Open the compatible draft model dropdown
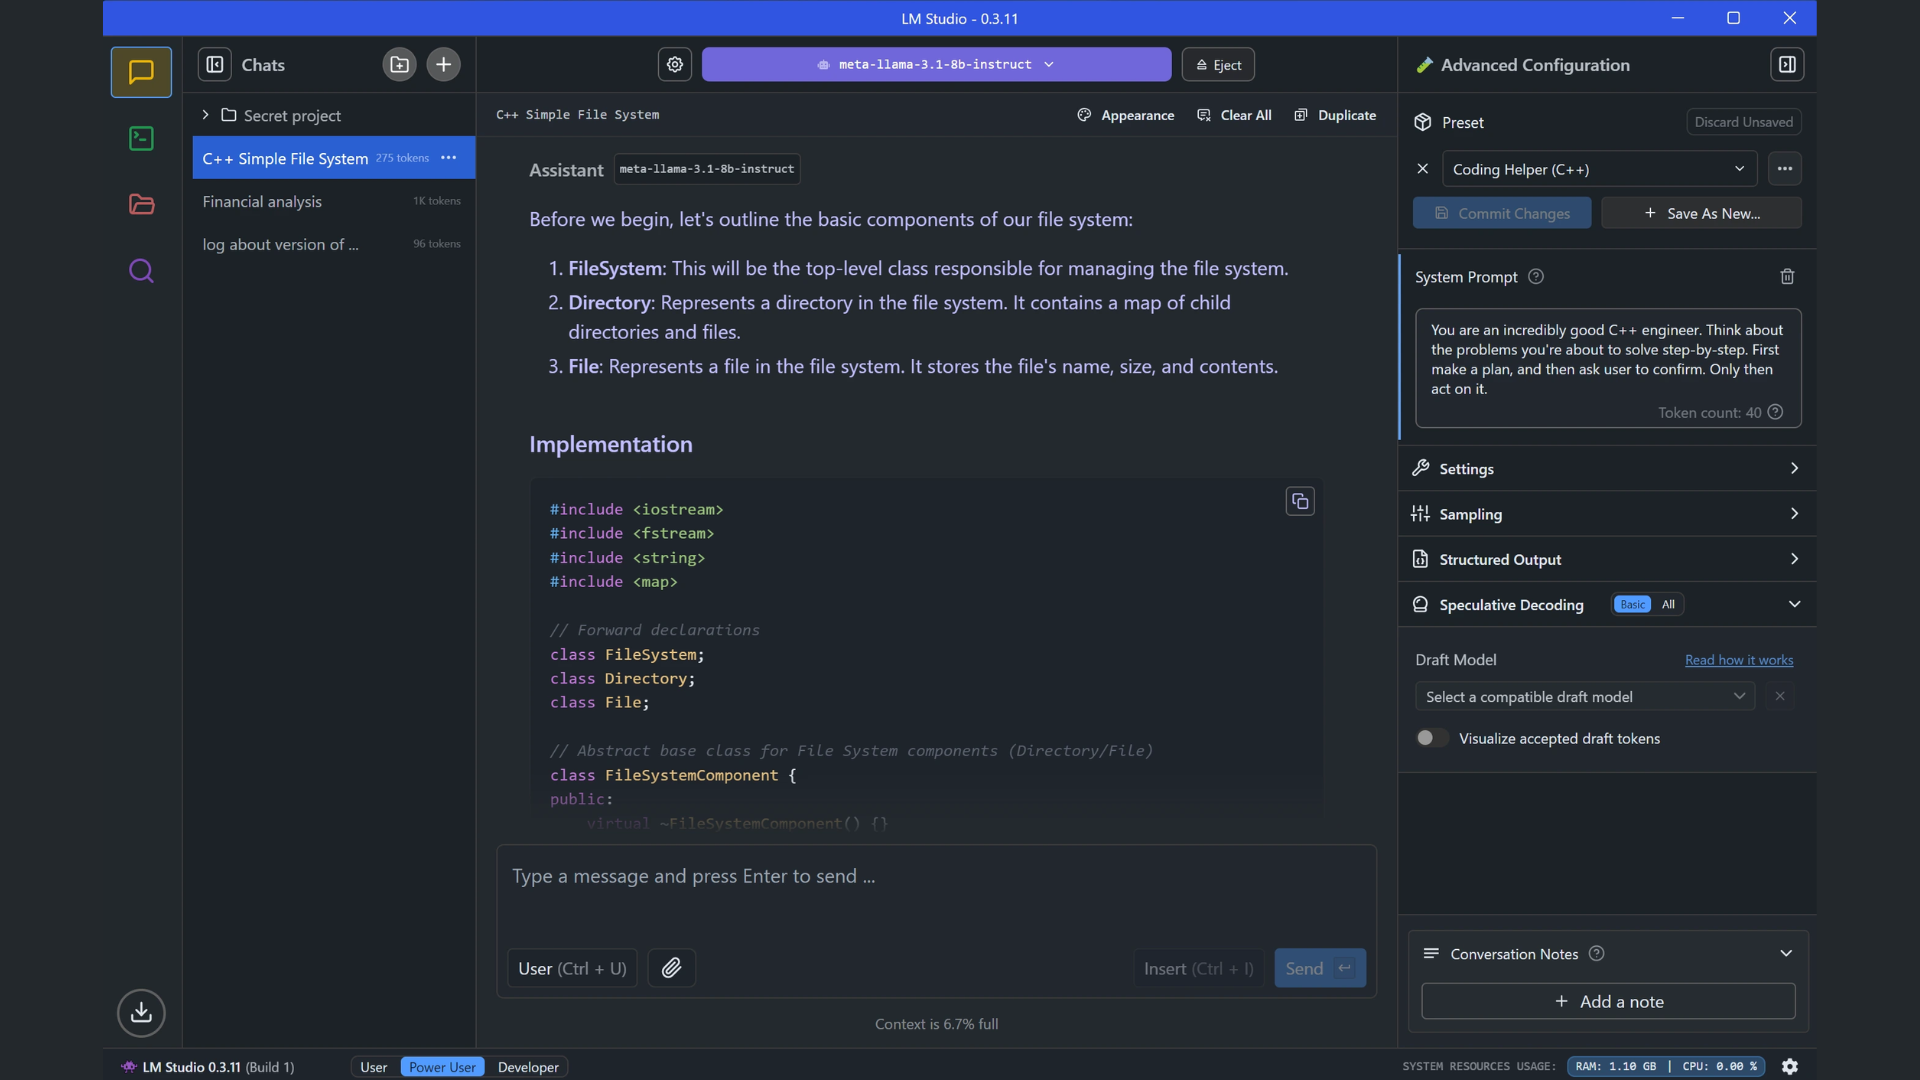The height and width of the screenshot is (1080, 1920). coord(1585,697)
